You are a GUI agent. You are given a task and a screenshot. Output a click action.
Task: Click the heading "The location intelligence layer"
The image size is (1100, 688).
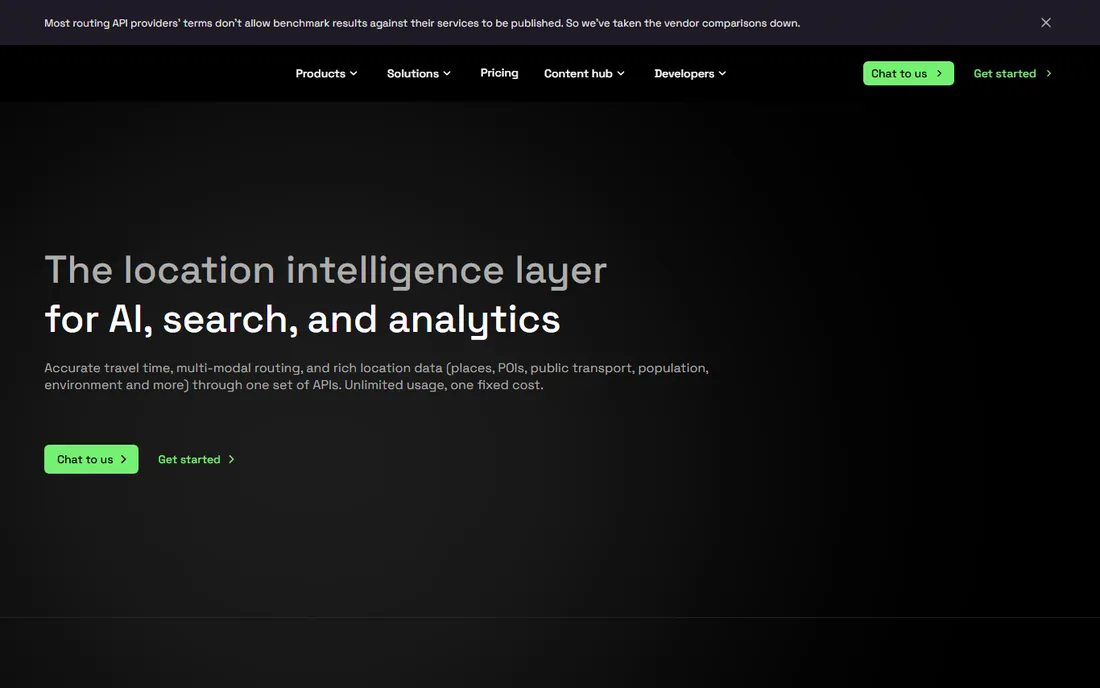coord(326,271)
